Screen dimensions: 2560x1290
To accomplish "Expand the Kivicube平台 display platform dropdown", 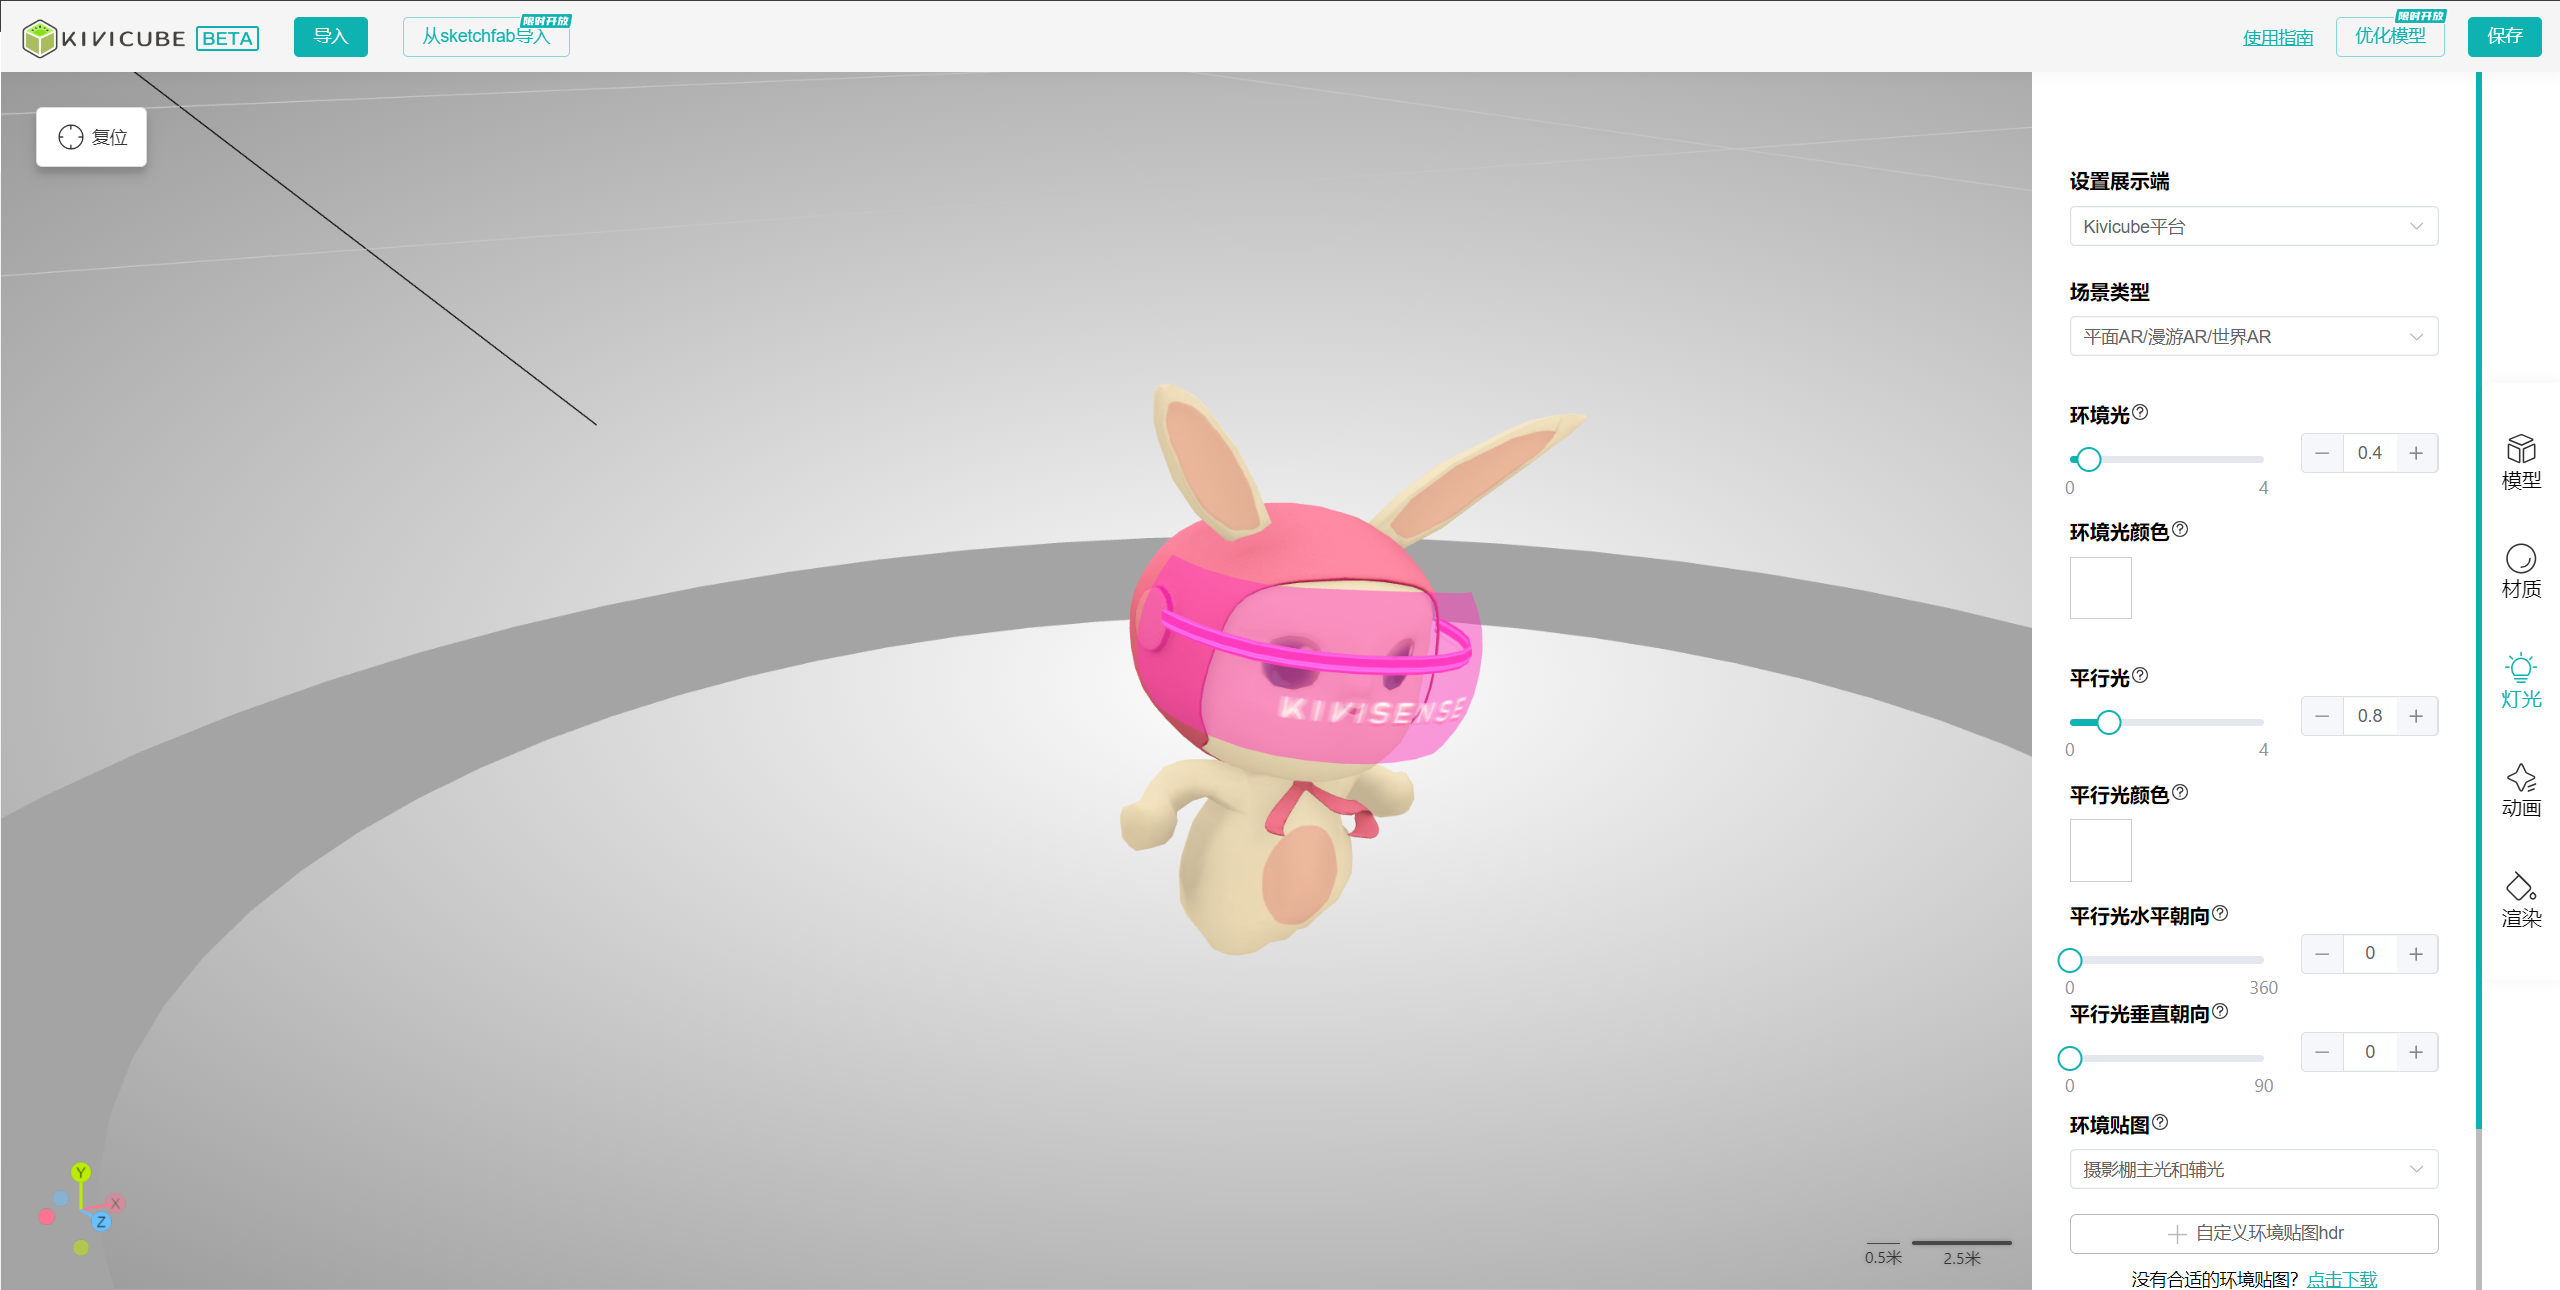I will 2253,226.
